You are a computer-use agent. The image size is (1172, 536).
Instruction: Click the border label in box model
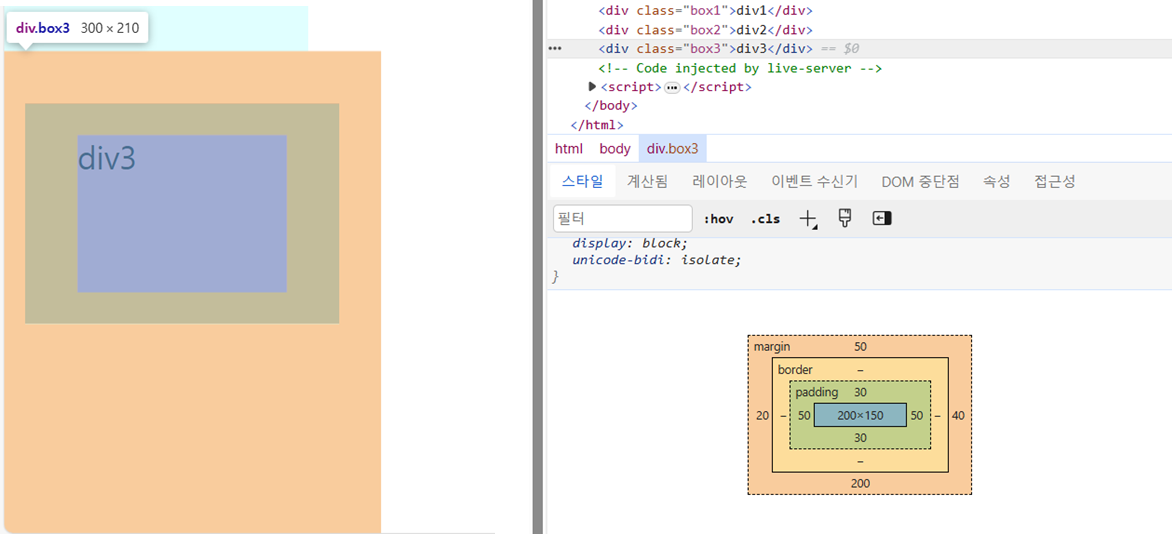pos(795,369)
